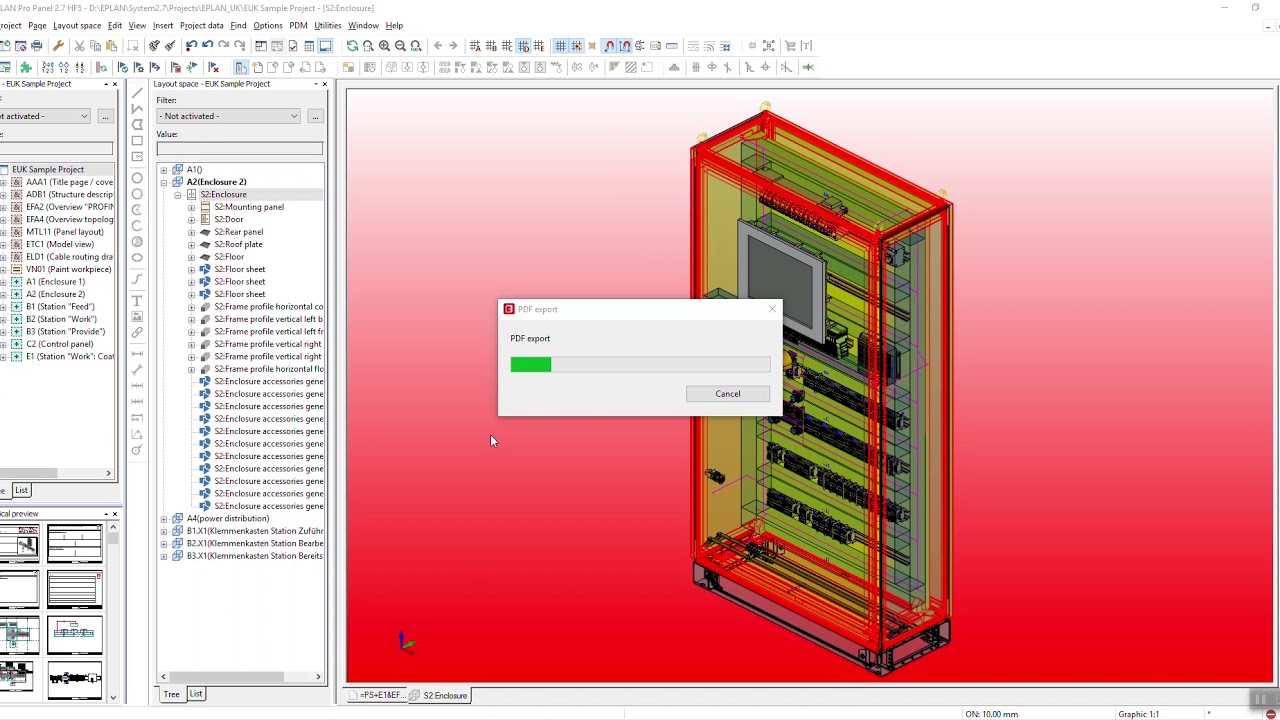Click the Zoom in magnifier icon

click(384, 46)
